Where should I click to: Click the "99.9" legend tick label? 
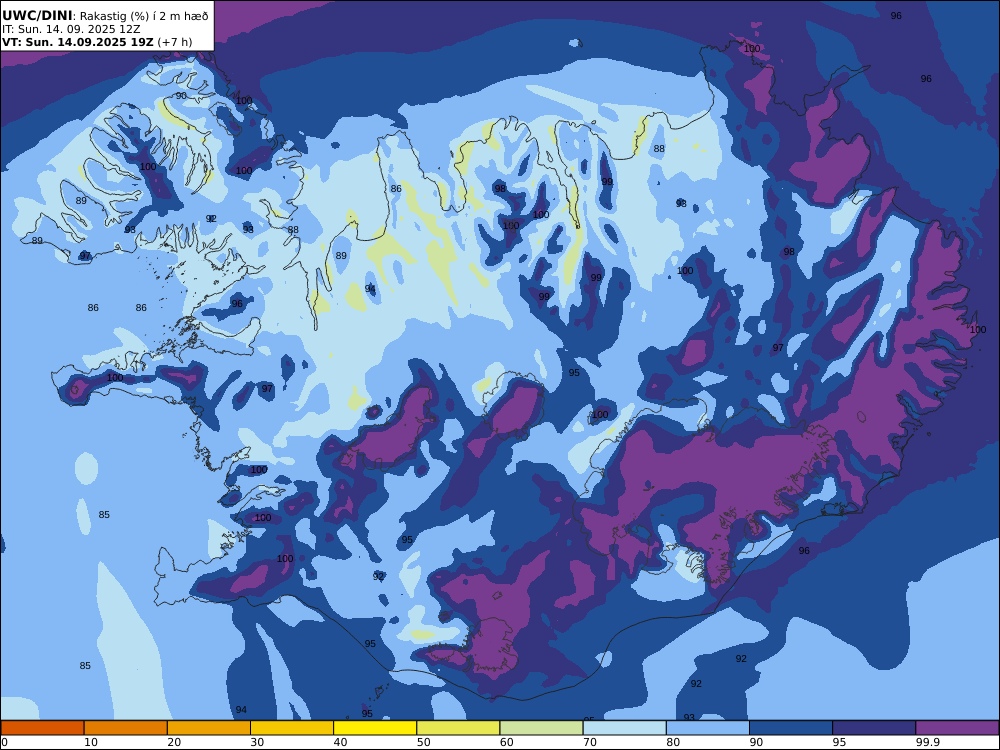pos(927,742)
